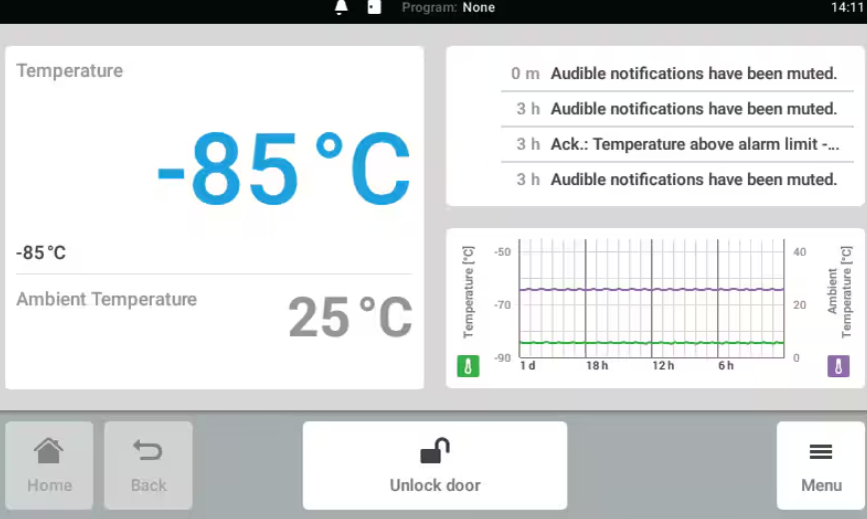Tap the bell notification icon in status bar

(341, 8)
